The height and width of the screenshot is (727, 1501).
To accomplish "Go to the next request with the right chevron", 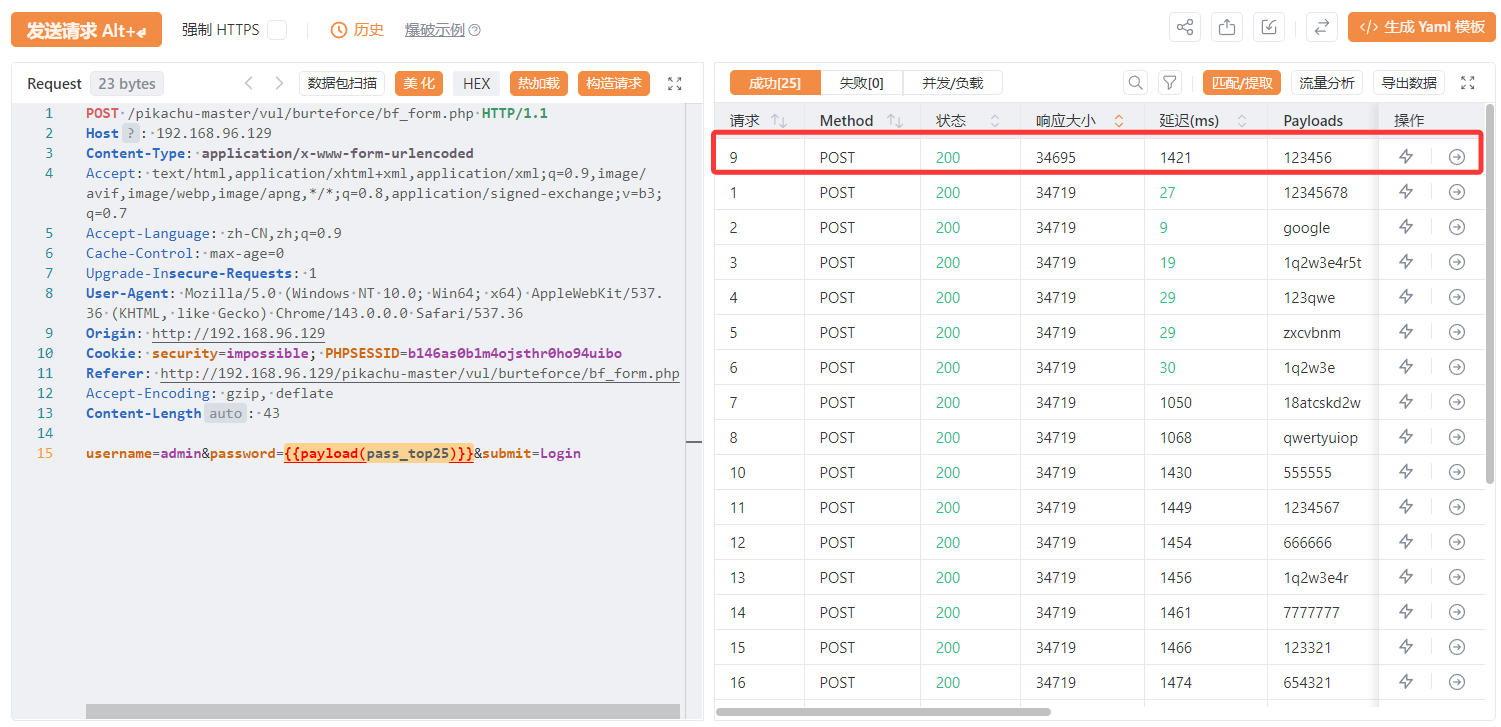I will 279,83.
